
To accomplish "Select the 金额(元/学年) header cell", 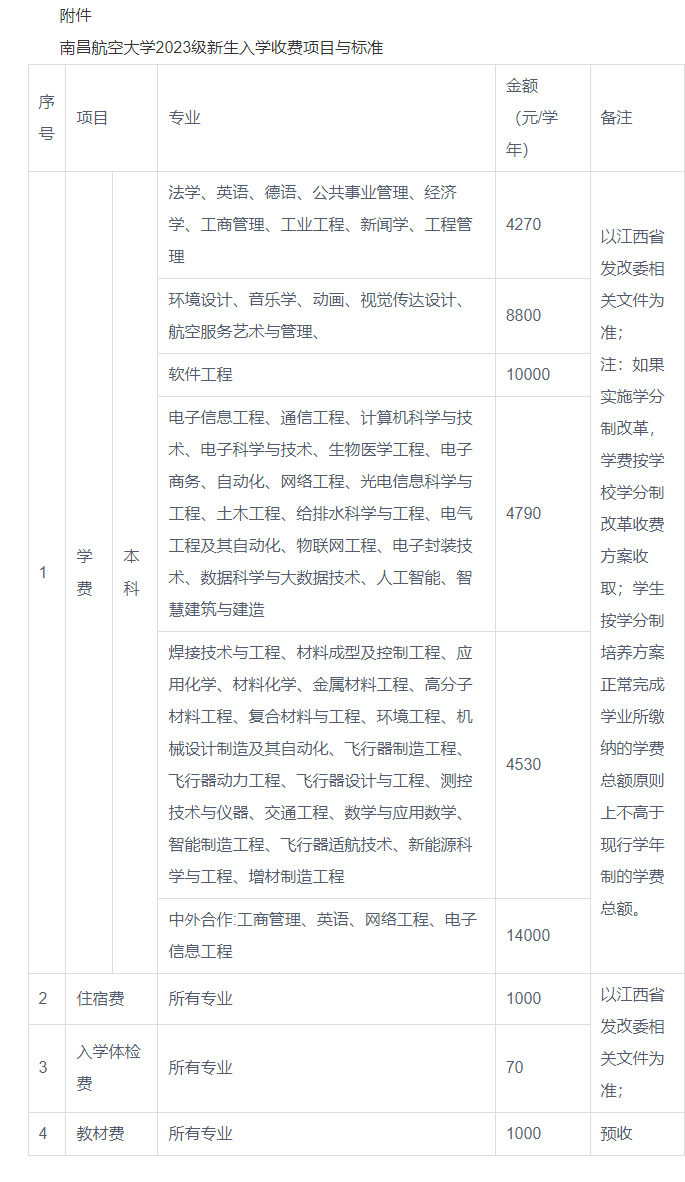I will click(x=543, y=118).
